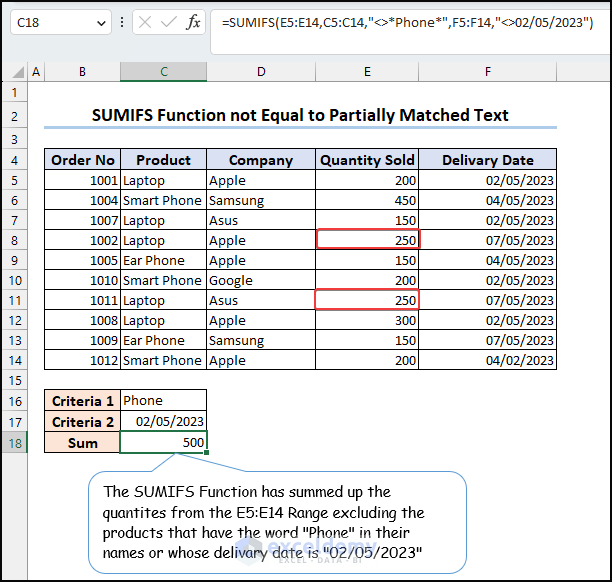Select highlighted 250 cell in row 8
Image resolution: width=612 pixels, height=582 pixels.
tap(367, 240)
